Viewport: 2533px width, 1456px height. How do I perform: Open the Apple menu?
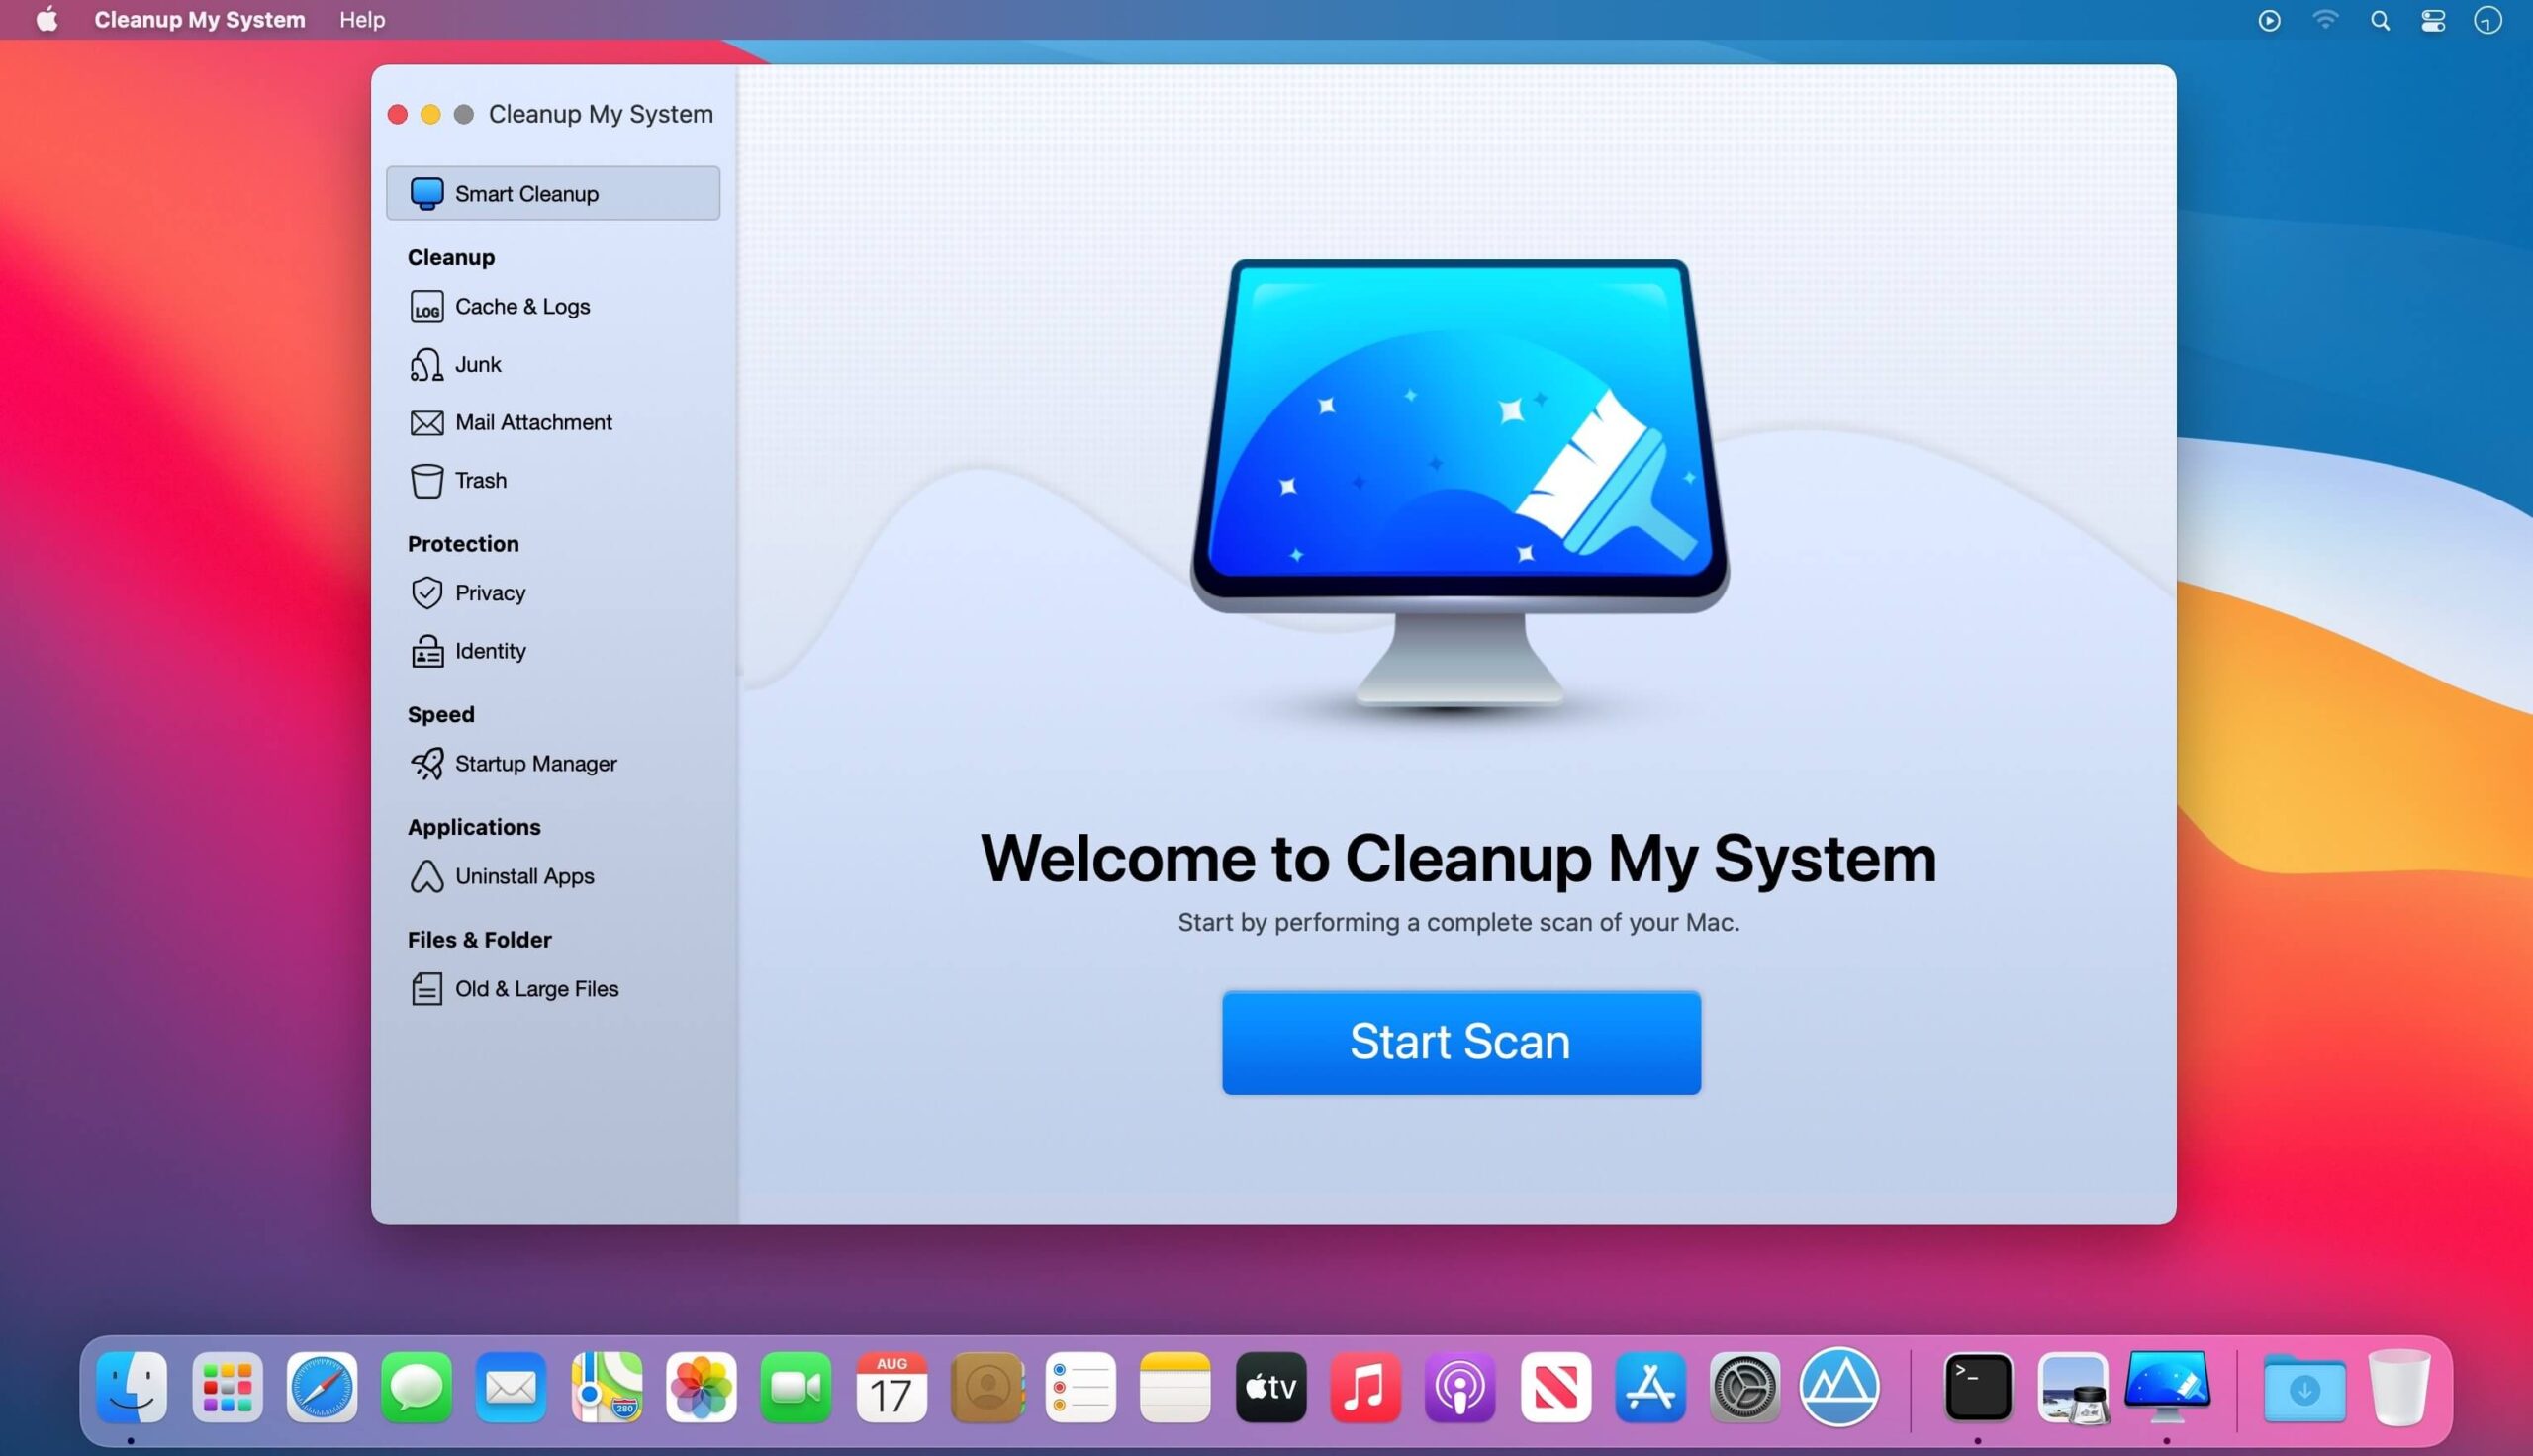(x=47, y=19)
